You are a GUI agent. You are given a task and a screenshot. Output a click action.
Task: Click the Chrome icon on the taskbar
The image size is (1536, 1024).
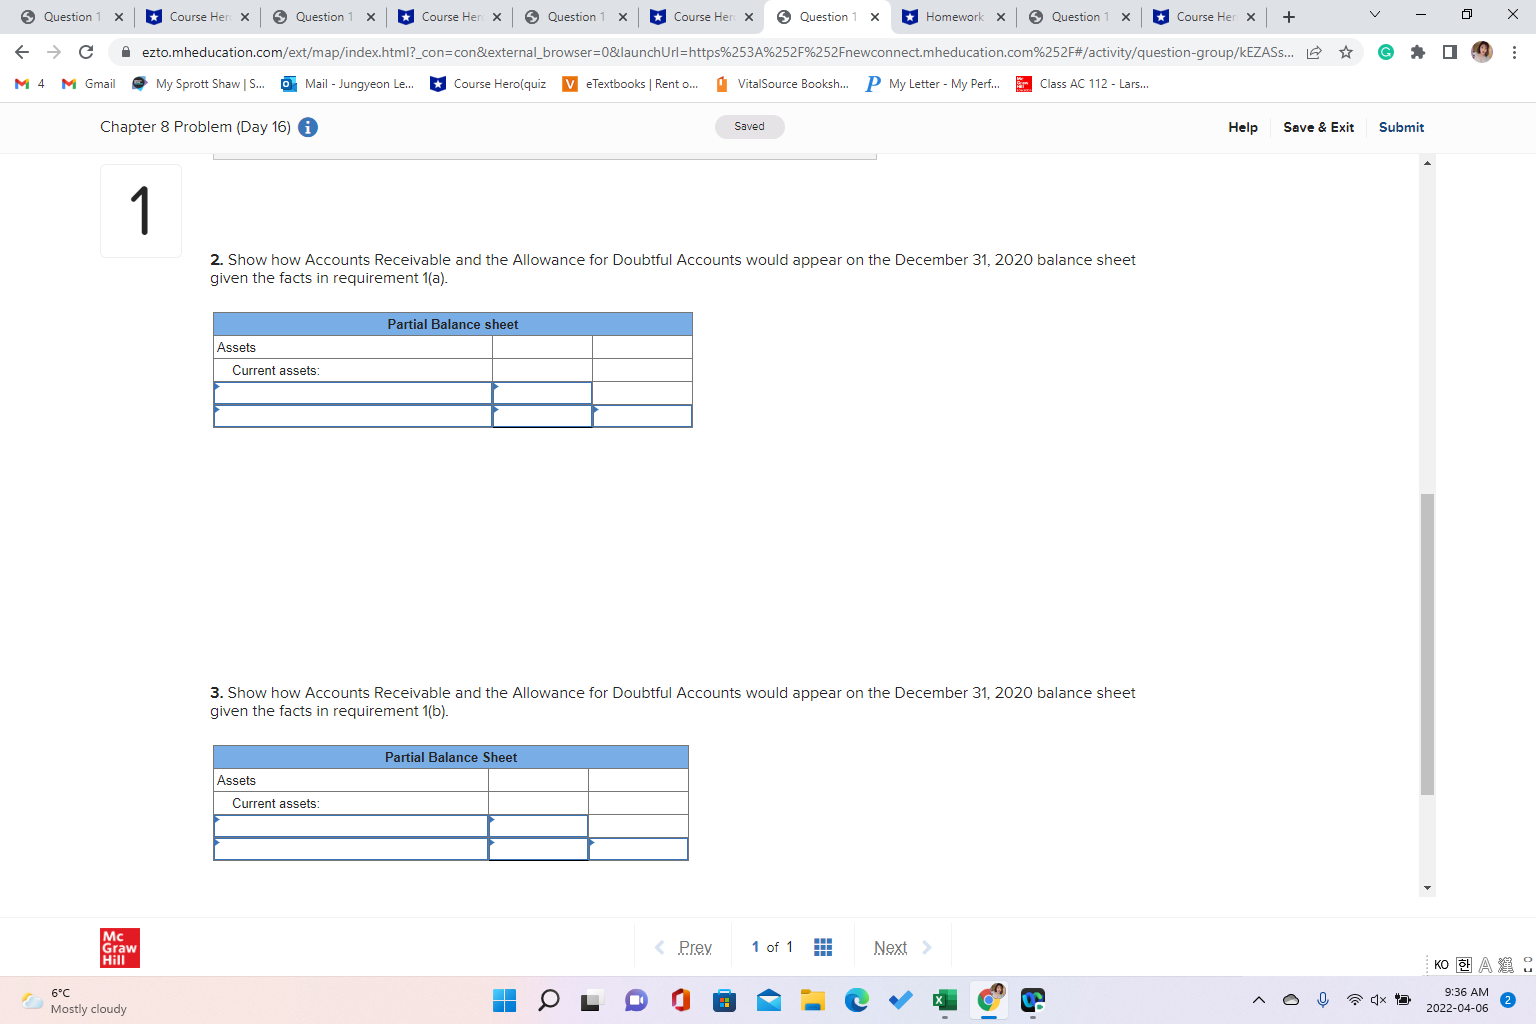point(989,1000)
